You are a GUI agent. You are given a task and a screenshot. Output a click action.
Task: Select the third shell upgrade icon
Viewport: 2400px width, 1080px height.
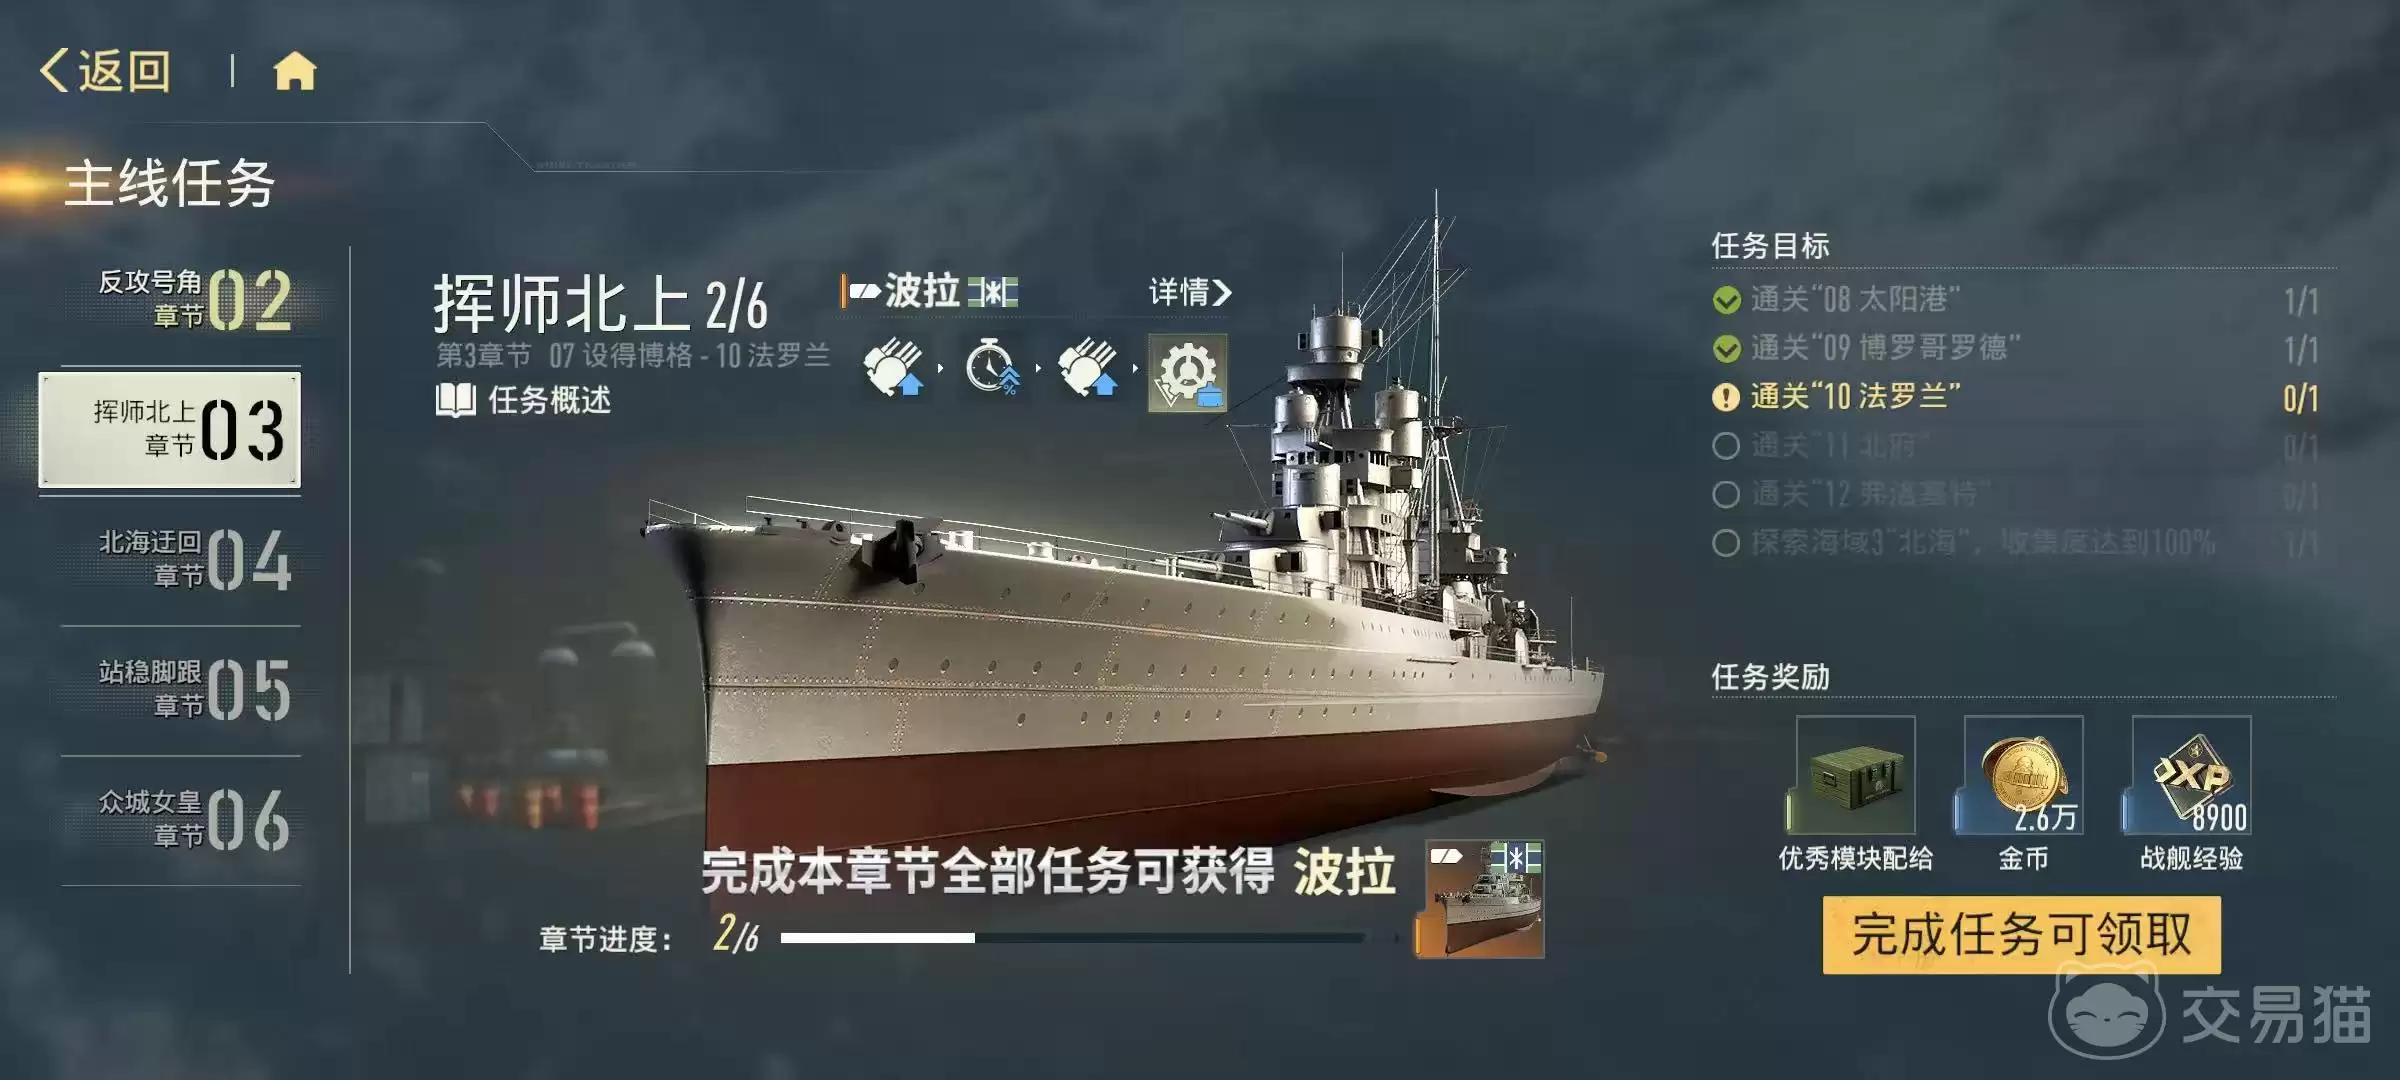coord(1087,368)
